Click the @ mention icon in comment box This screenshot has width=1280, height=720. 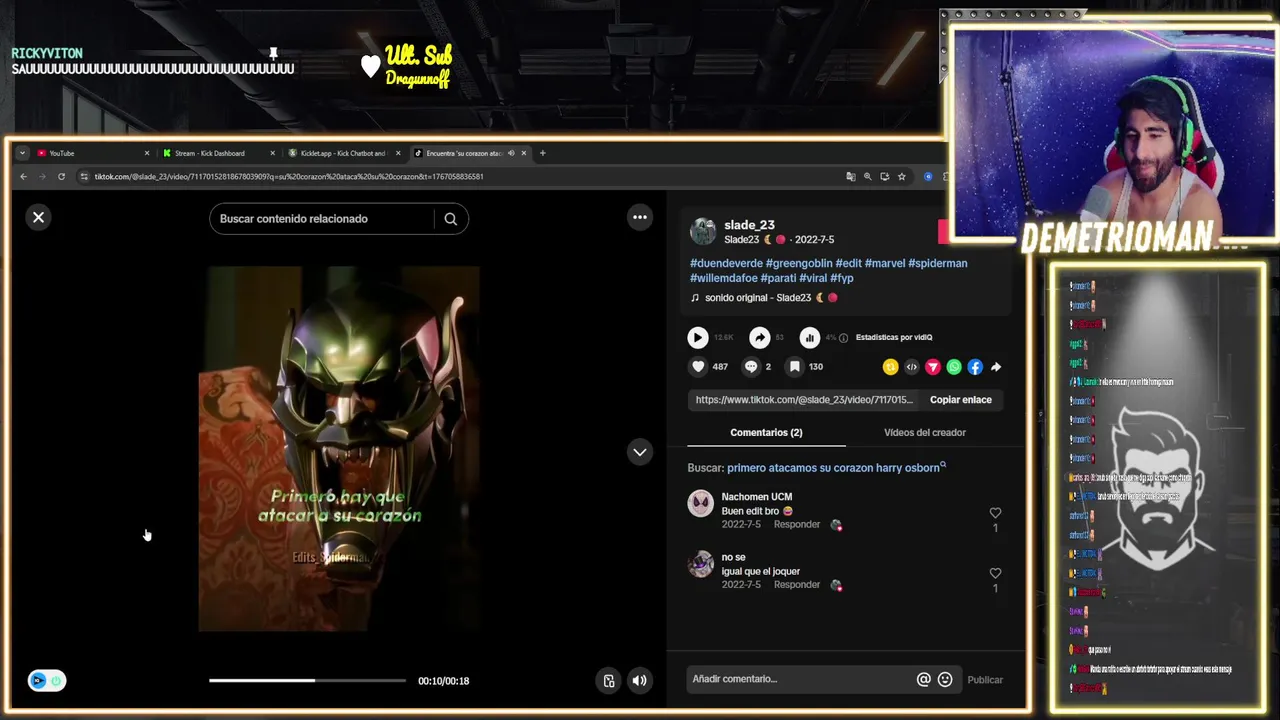tap(923, 679)
